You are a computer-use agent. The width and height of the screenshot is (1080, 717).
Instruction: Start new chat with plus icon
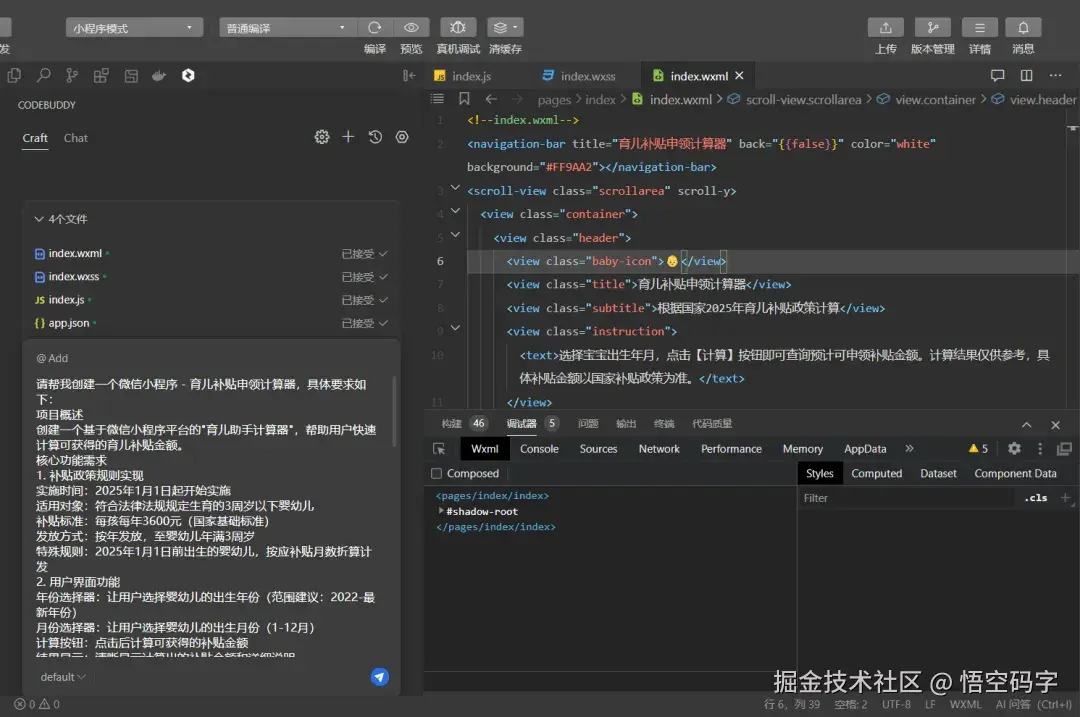point(348,137)
